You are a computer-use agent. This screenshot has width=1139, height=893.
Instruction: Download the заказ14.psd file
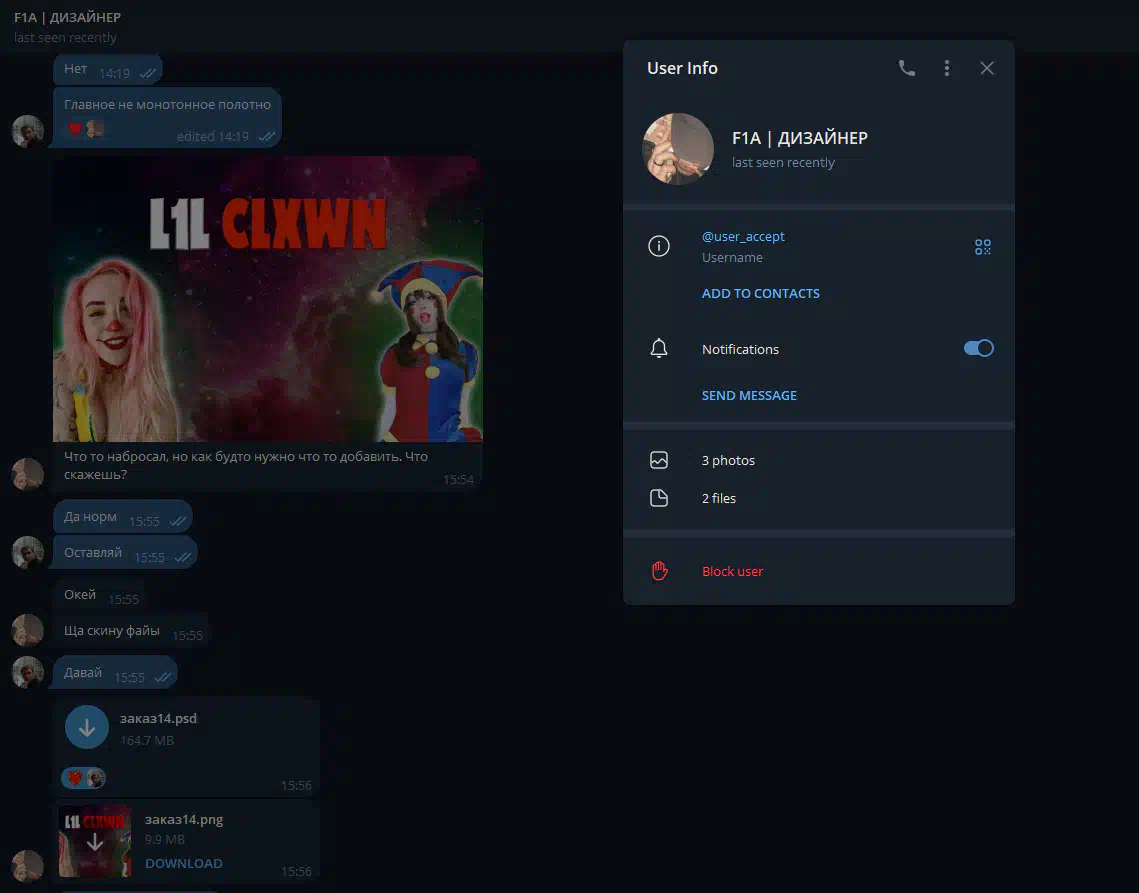pos(86,727)
